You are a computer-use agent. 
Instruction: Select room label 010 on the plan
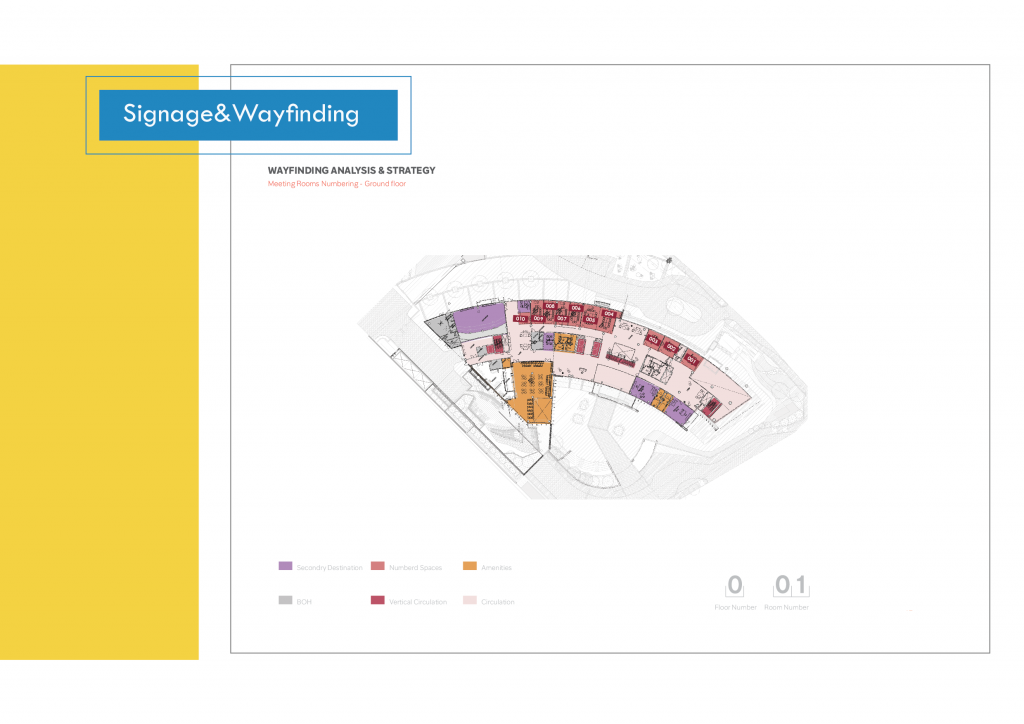(x=521, y=319)
